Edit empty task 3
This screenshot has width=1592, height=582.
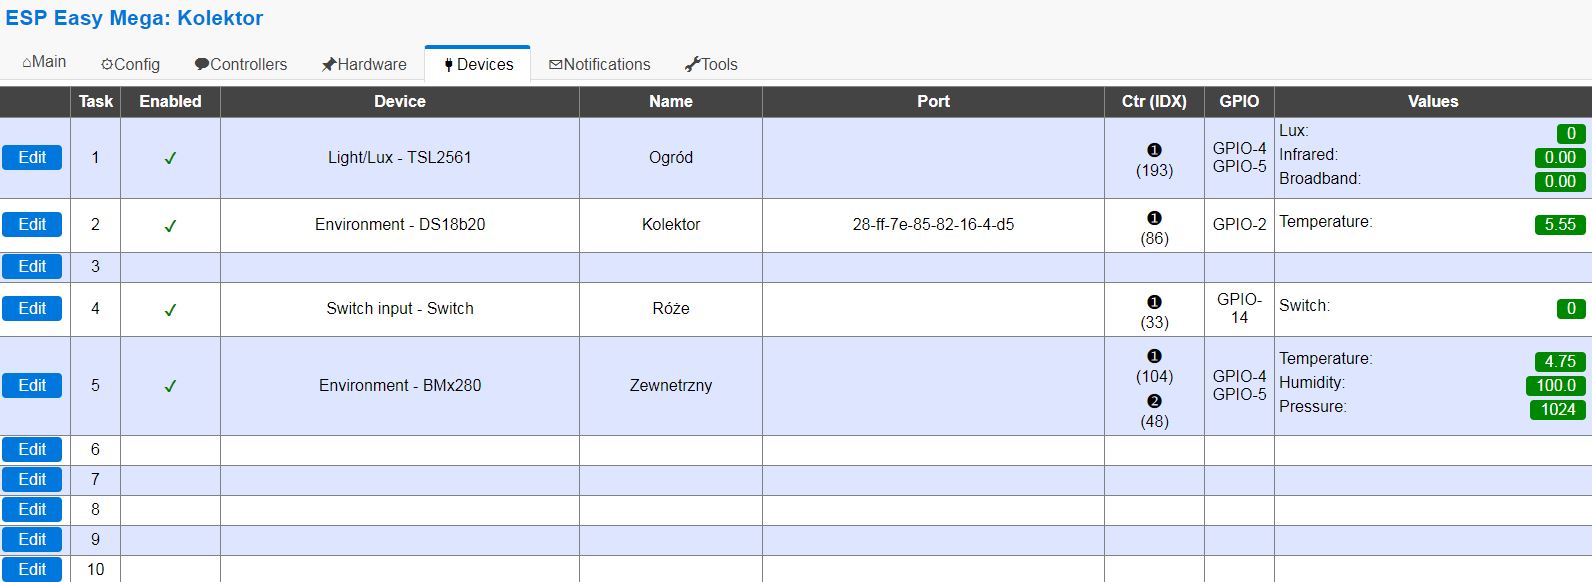point(32,266)
